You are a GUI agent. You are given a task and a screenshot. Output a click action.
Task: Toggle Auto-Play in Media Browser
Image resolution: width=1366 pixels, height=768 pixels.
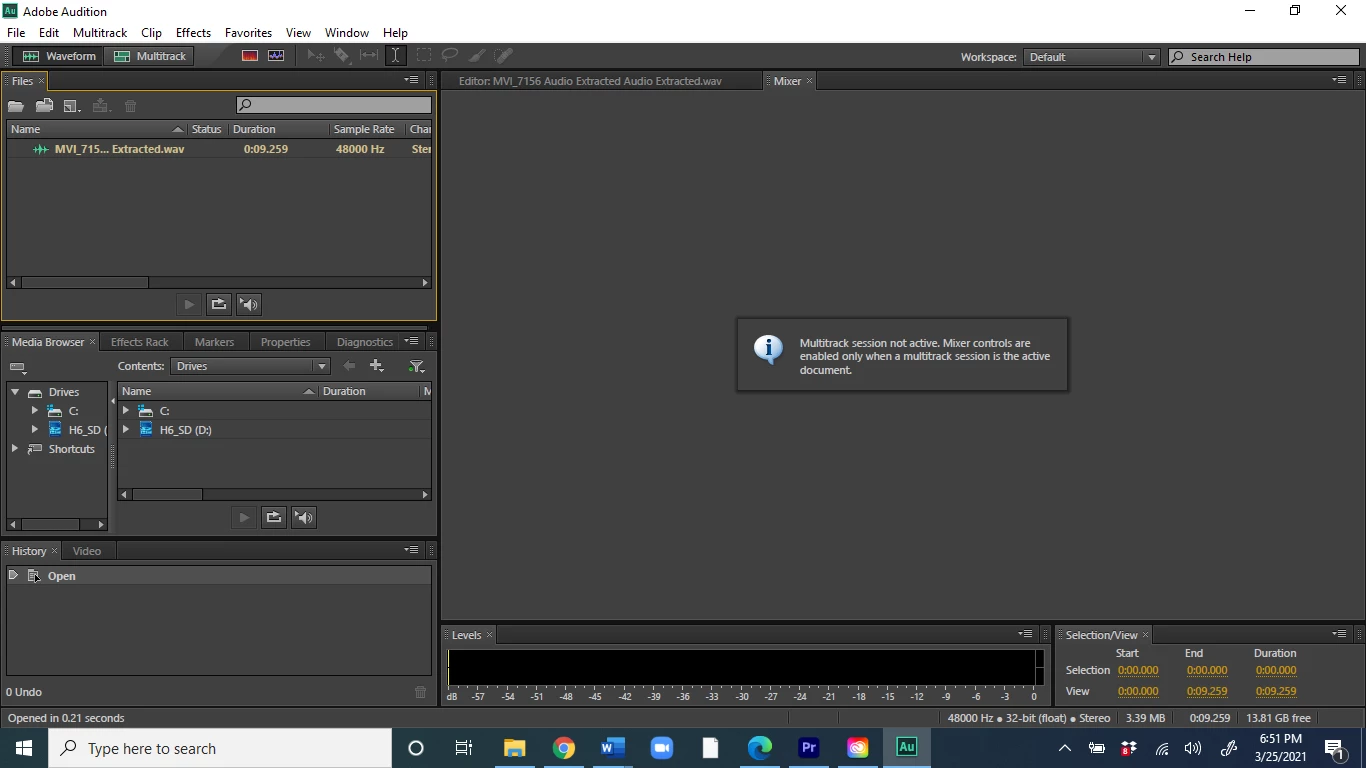coord(304,517)
